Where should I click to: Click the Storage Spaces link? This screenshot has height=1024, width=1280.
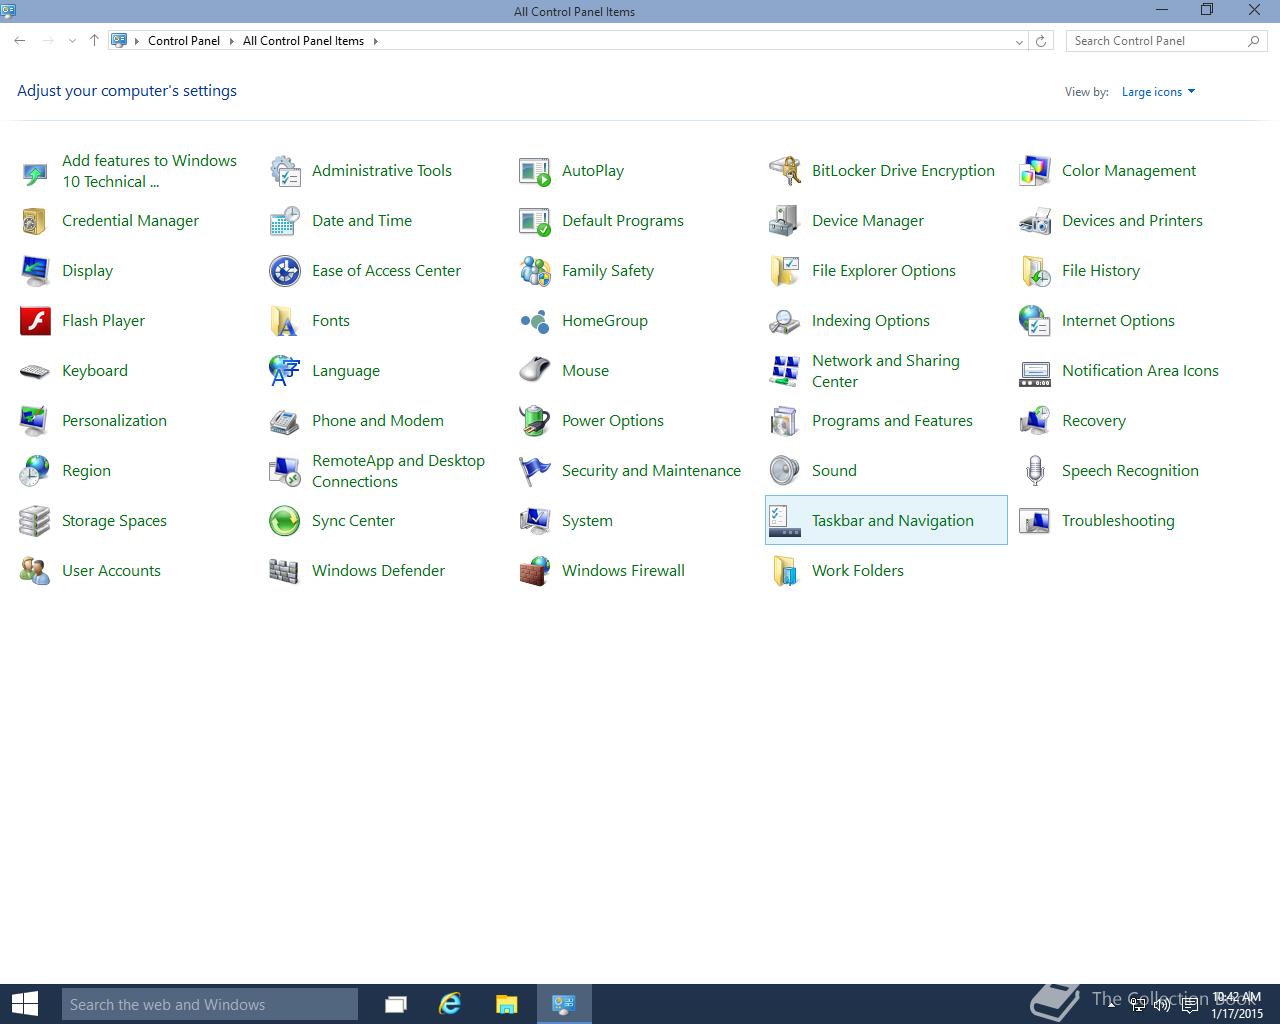[x=114, y=521]
